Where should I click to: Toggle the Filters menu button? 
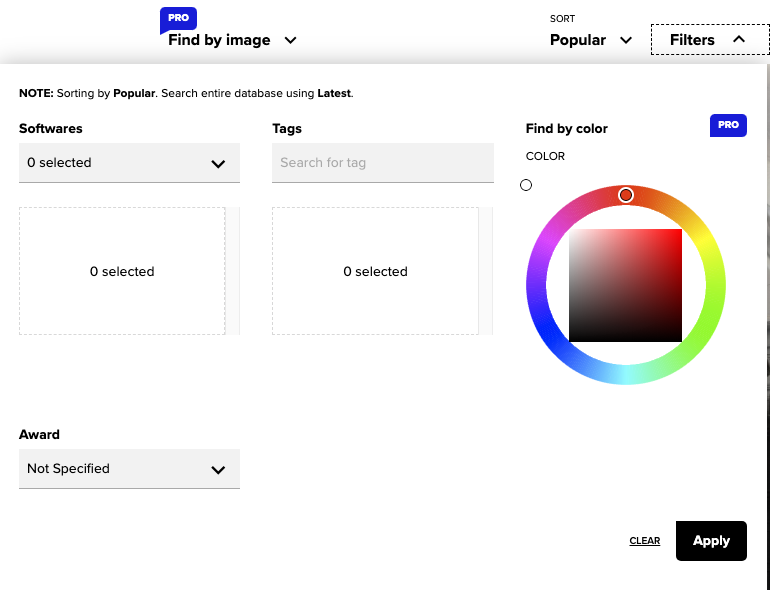(x=708, y=40)
